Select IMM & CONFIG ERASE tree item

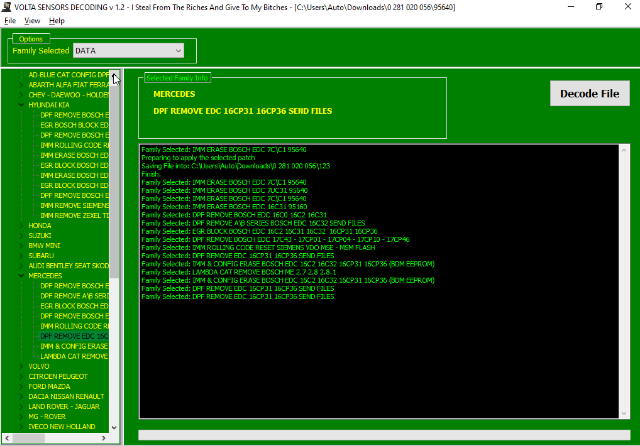tap(74, 346)
